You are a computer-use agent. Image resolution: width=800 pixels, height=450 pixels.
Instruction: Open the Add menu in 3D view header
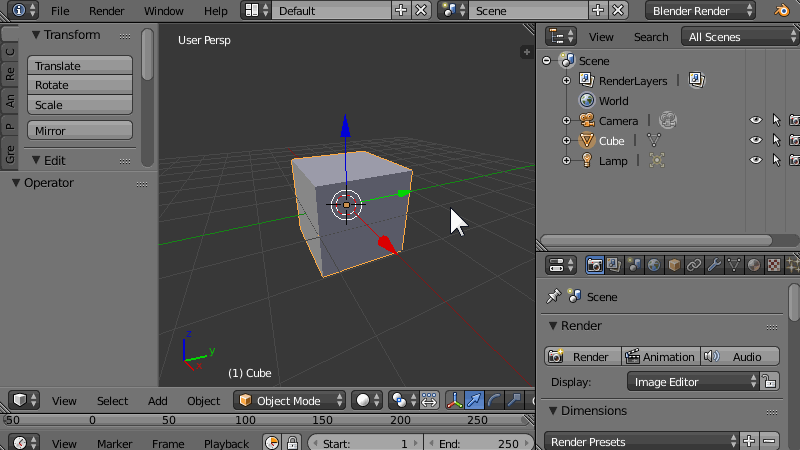tap(158, 400)
